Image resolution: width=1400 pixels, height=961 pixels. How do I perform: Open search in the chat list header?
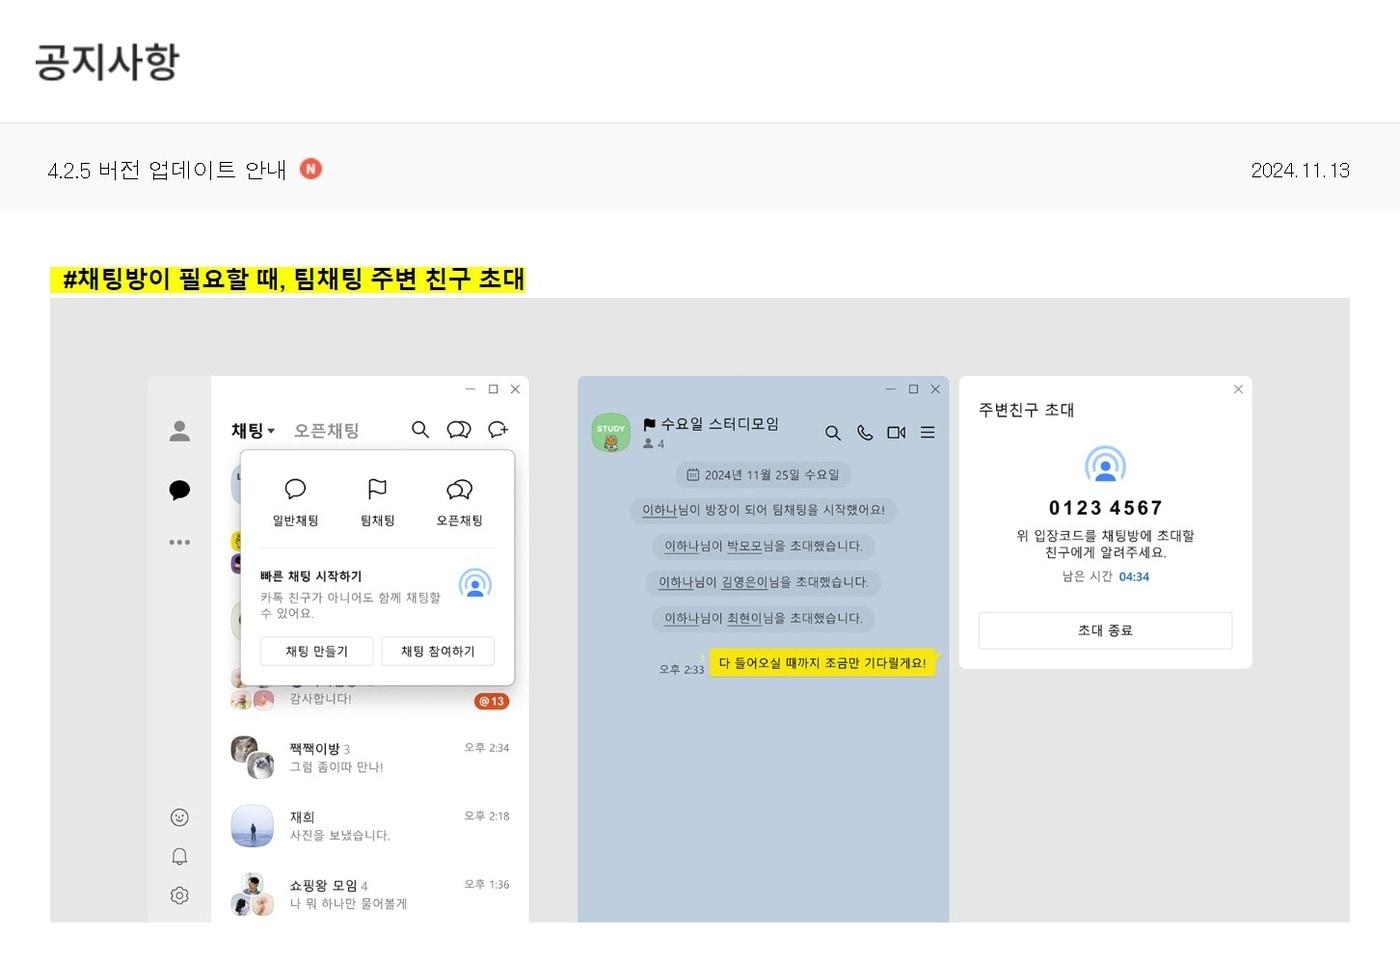pos(420,430)
